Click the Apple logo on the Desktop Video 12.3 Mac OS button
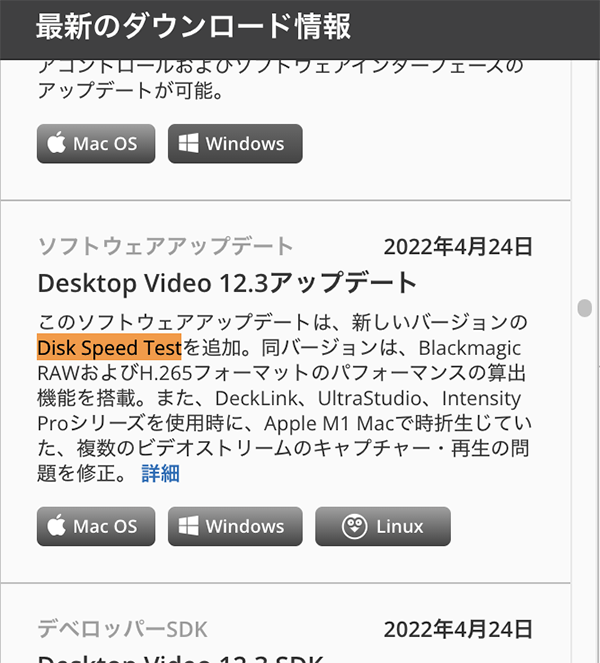600x663 pixels. [x=56, y=526]
